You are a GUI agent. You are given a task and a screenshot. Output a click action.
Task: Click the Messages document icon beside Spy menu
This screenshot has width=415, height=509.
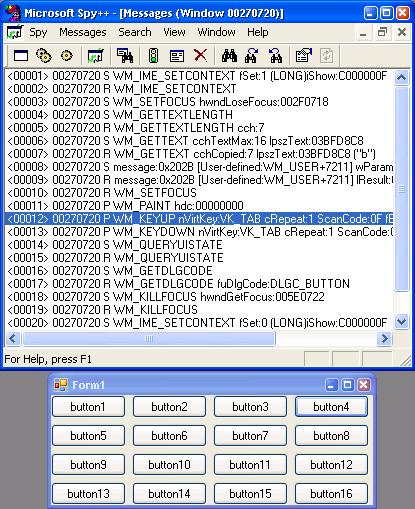(x=15, y=32)
